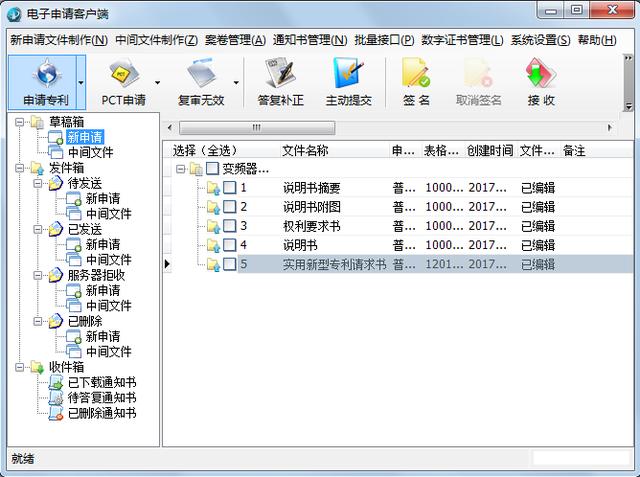Check the box for row 4 说明书
Screen dimensions: 640x477
point(229,245)
